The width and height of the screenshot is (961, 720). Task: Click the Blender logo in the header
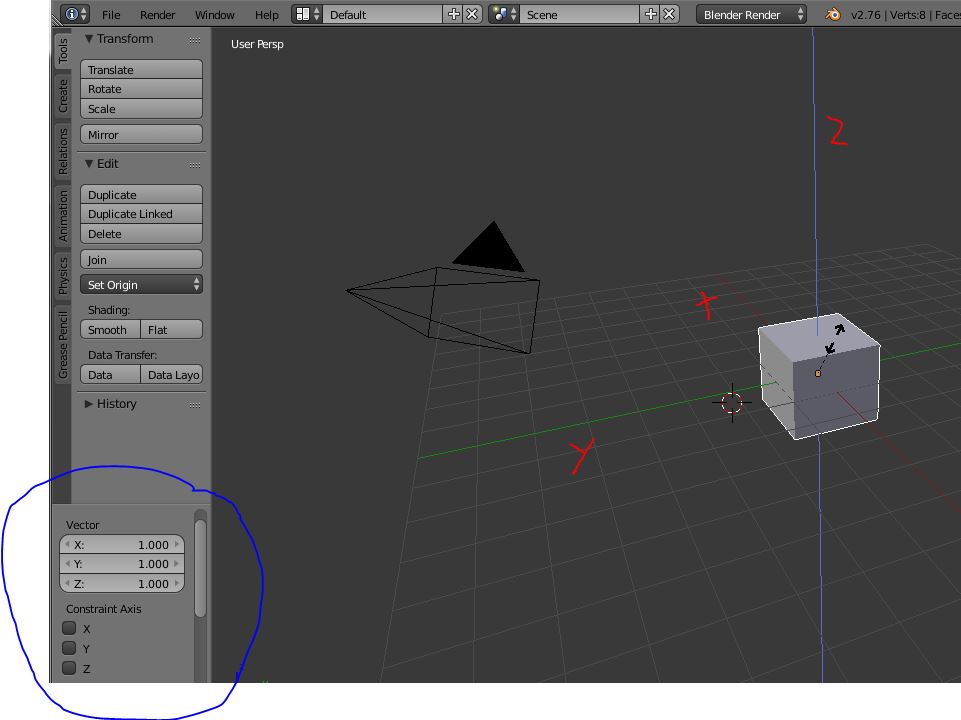(x=831, y=15)
